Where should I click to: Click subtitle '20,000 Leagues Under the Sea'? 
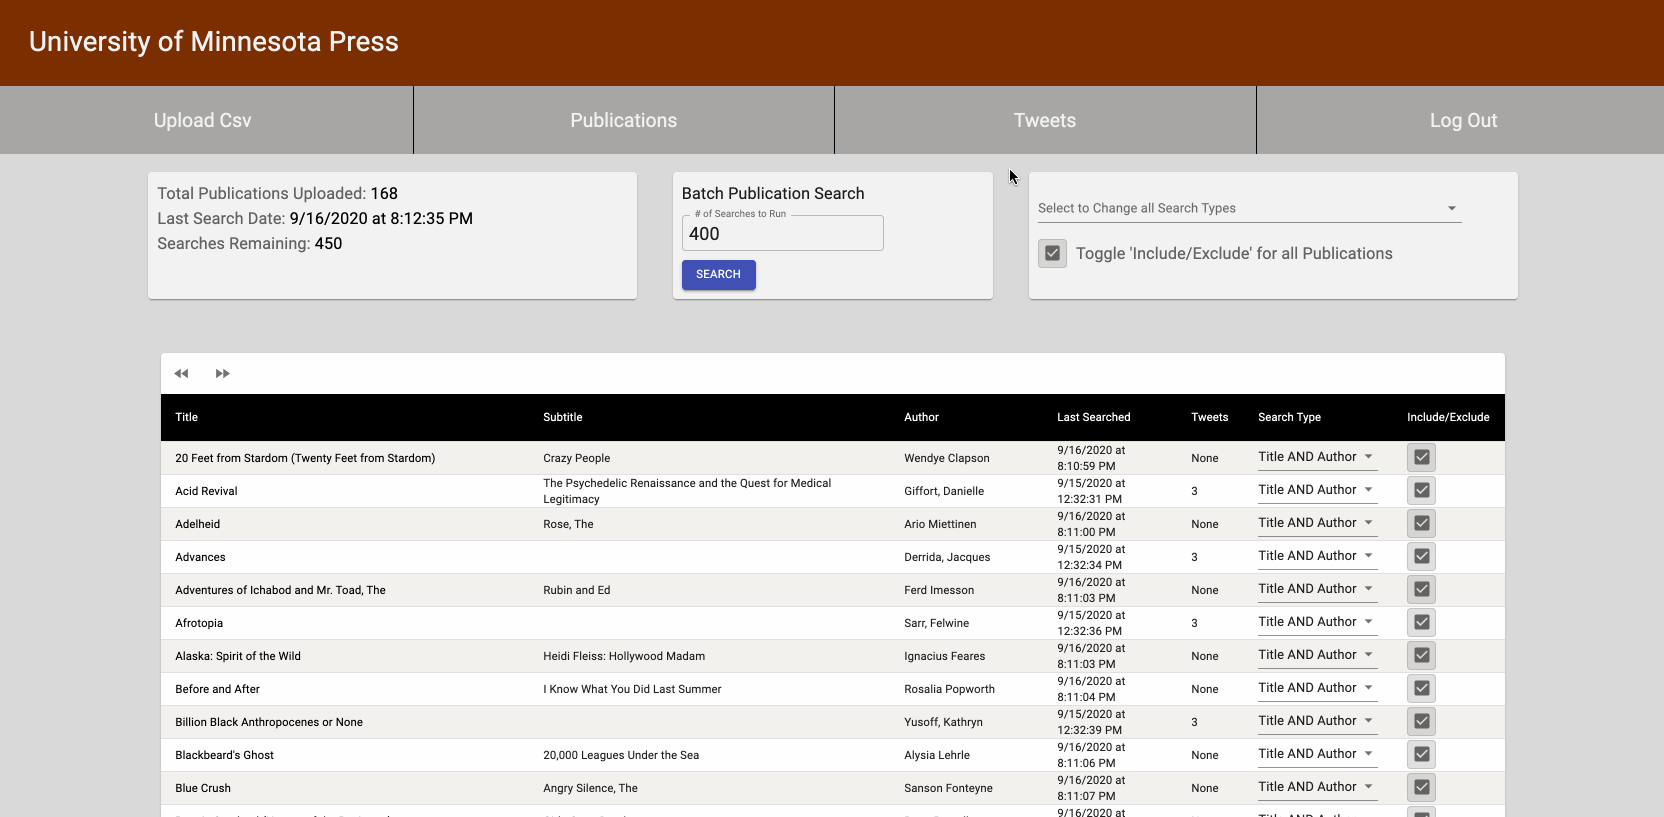621,755
